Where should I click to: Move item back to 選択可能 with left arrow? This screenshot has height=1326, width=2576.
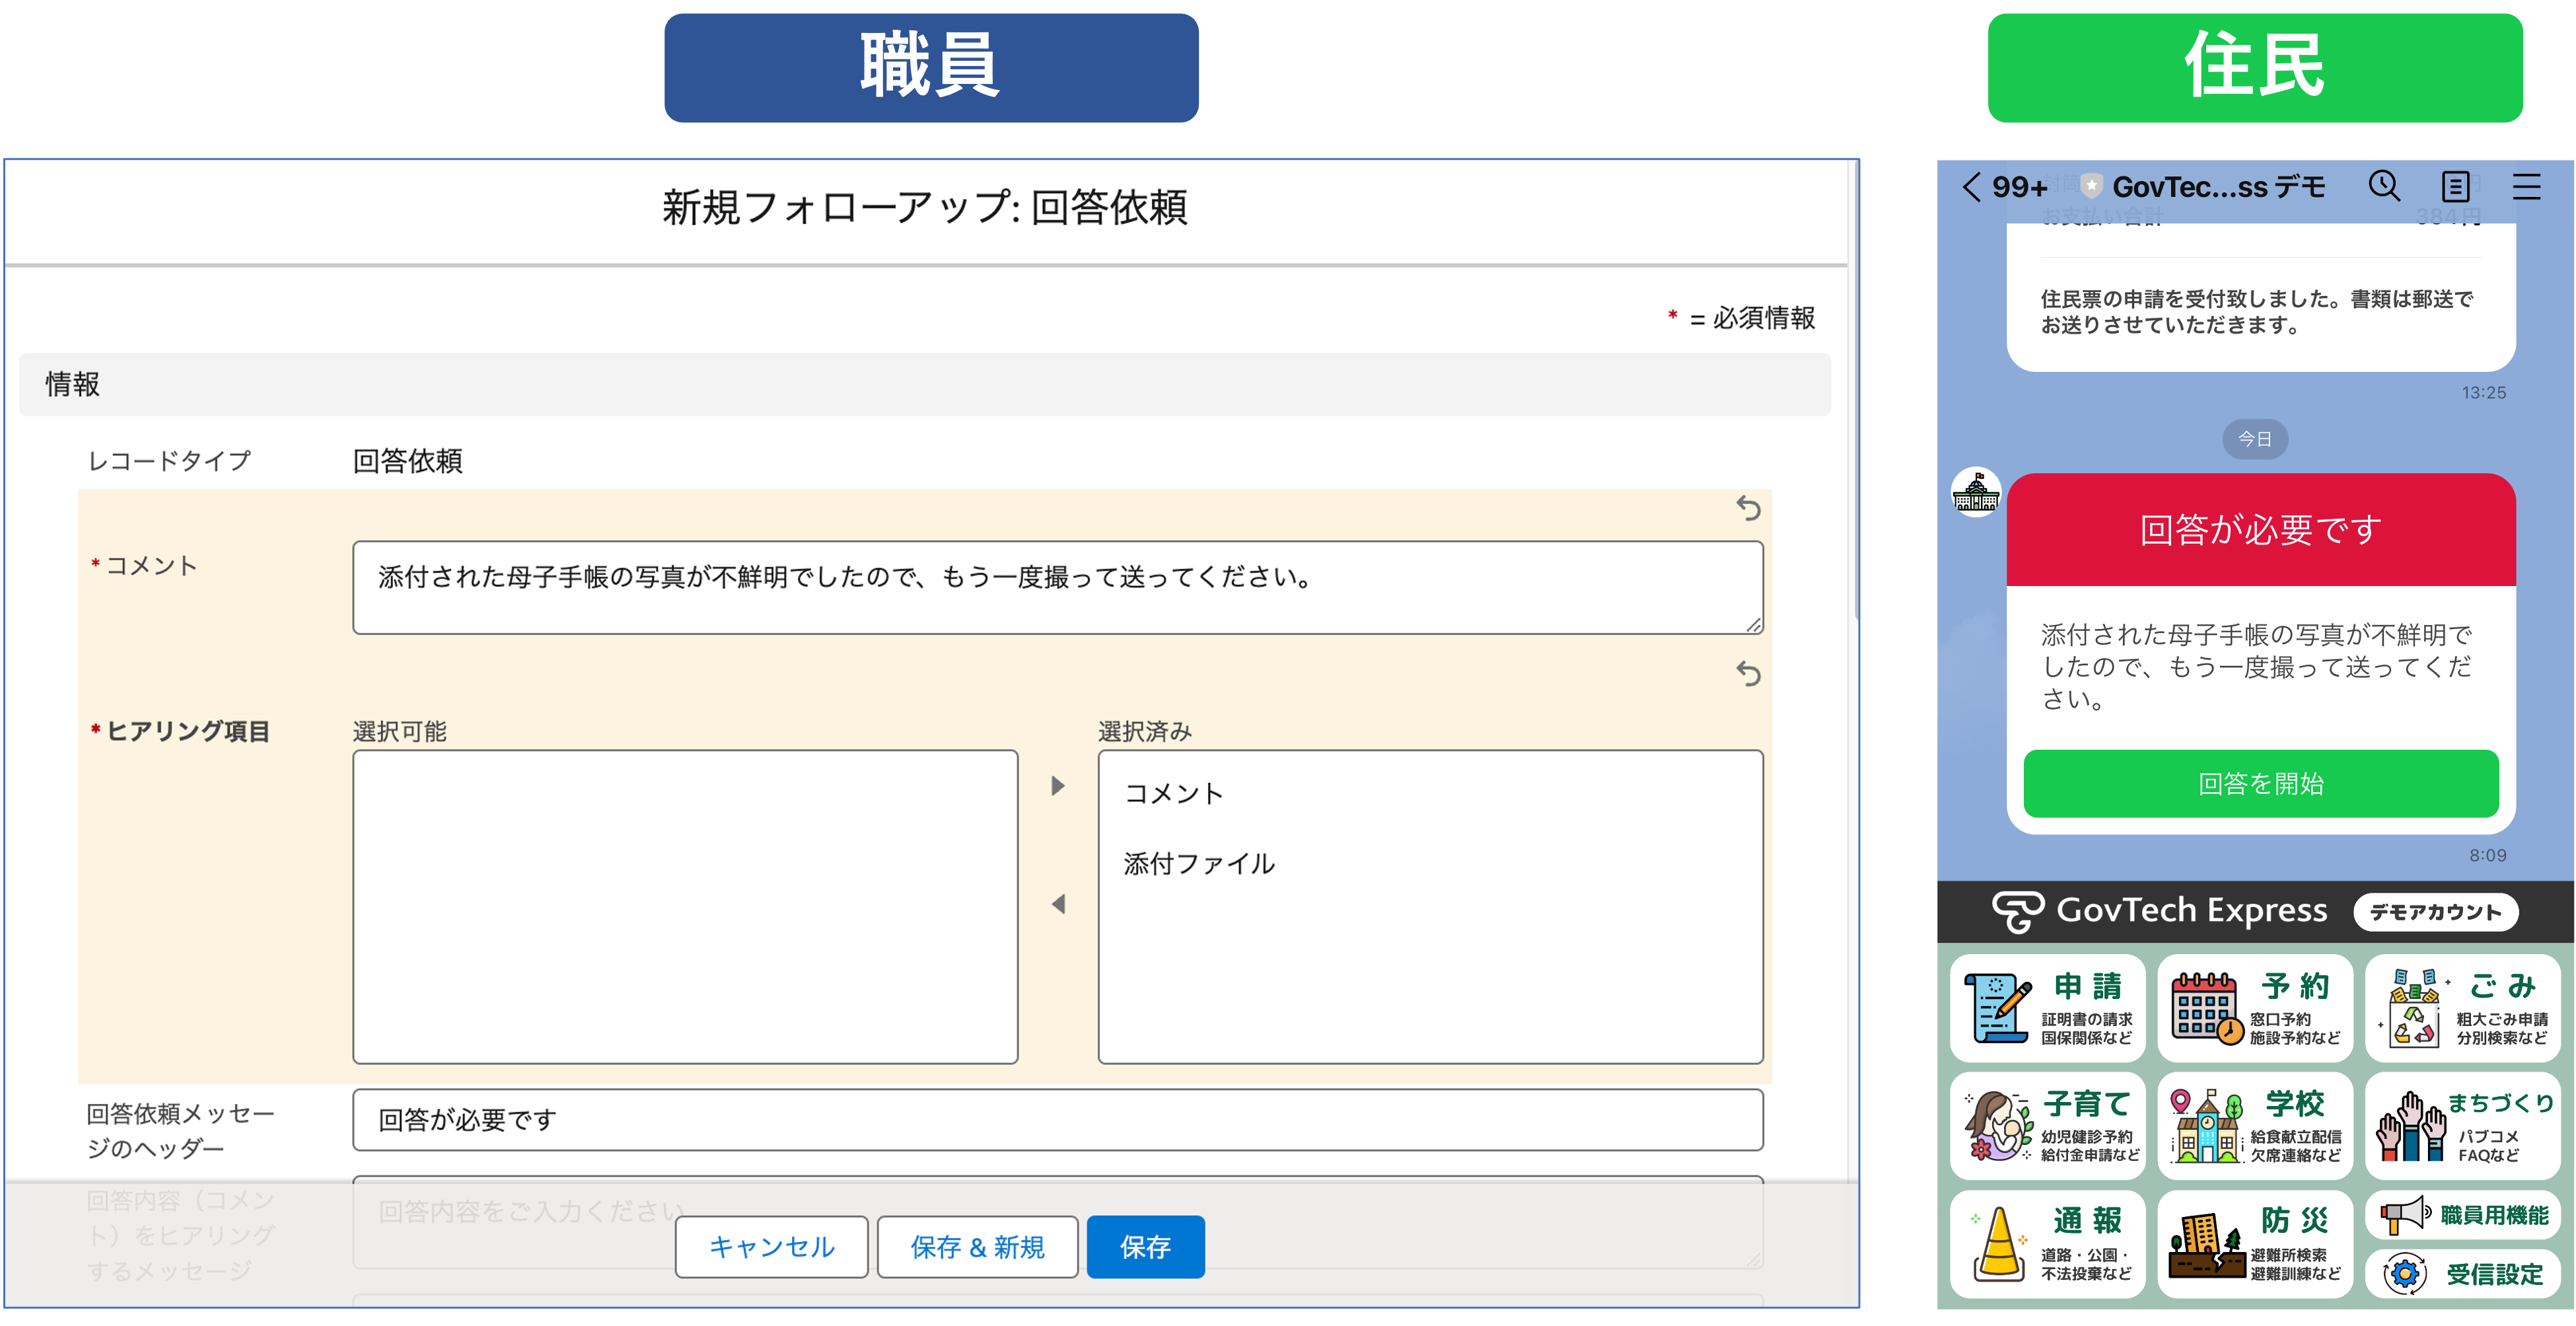pyautogui.click(x=1058, y=904)
